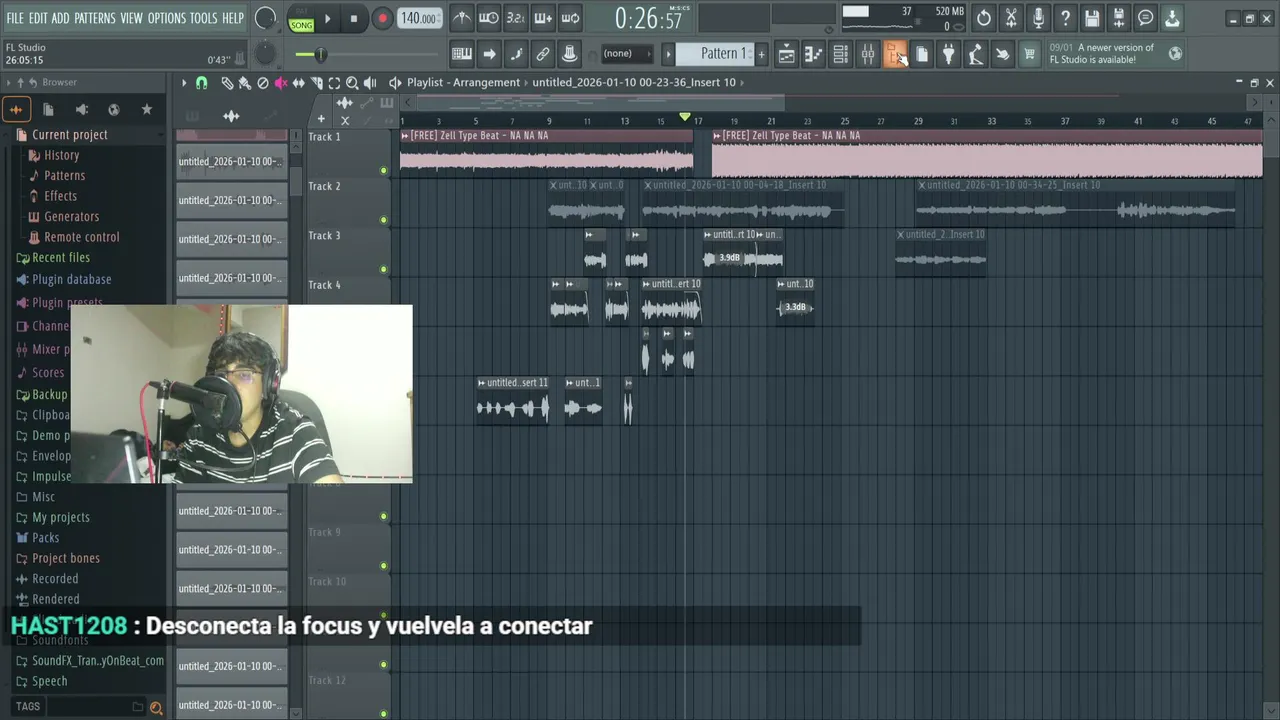The width and height of the screenshot is (1280, 720).
Task: Open the mixer view
Action: [868, 54]
